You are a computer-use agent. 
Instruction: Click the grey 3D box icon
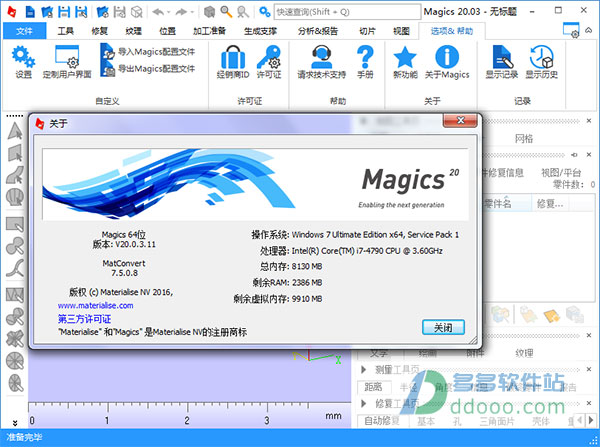tap(209, 12)
